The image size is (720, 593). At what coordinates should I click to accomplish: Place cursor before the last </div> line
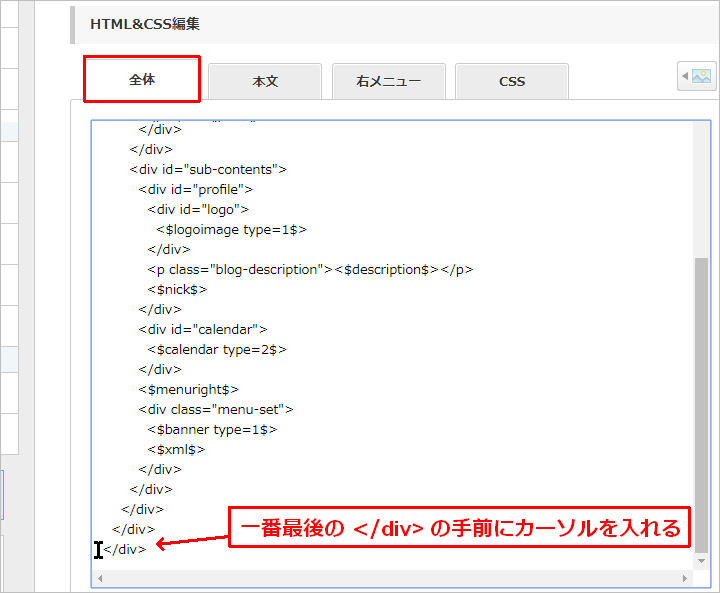pos(103,549)
